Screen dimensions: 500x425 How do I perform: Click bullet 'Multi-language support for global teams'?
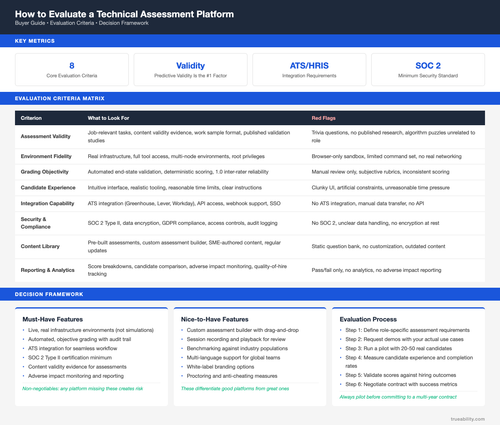coord(233,358)
